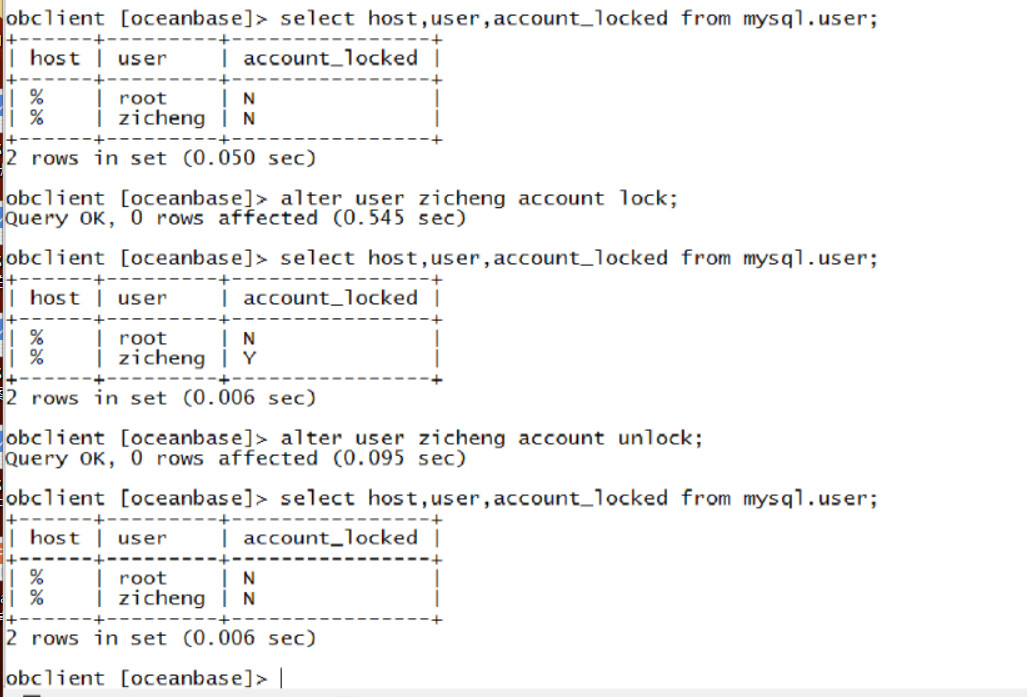Screen dimensions: 1027x697
Task: Click the 'host' header in the second table
Action: click(x=54, y=298)
